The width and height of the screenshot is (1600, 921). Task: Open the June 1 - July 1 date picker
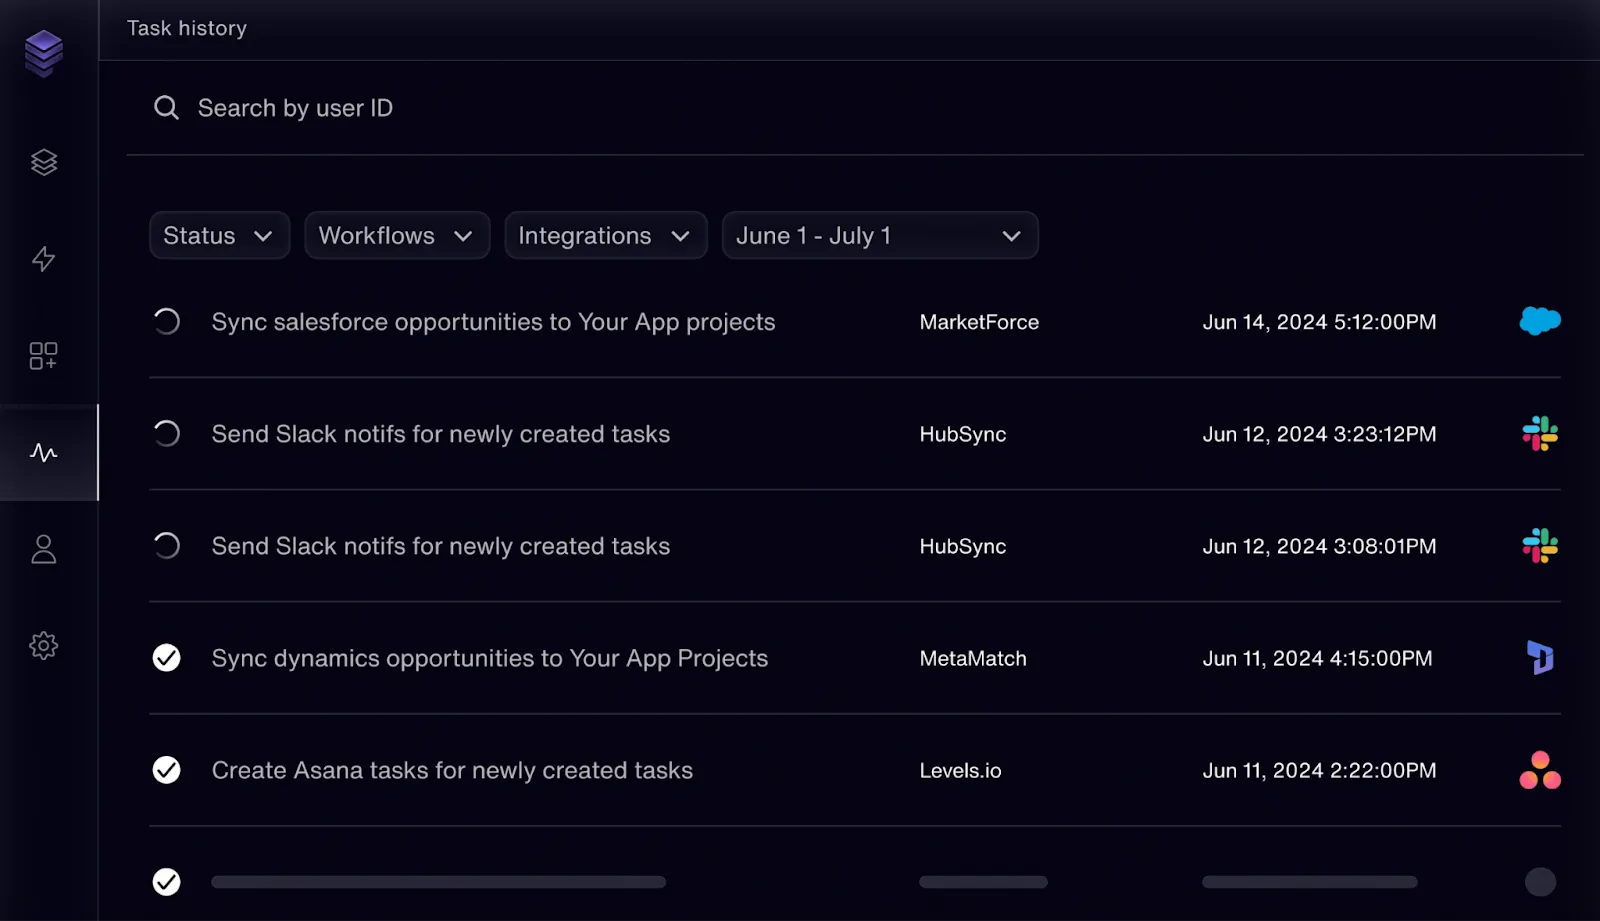pyautogui.click(x=880, y=235)
